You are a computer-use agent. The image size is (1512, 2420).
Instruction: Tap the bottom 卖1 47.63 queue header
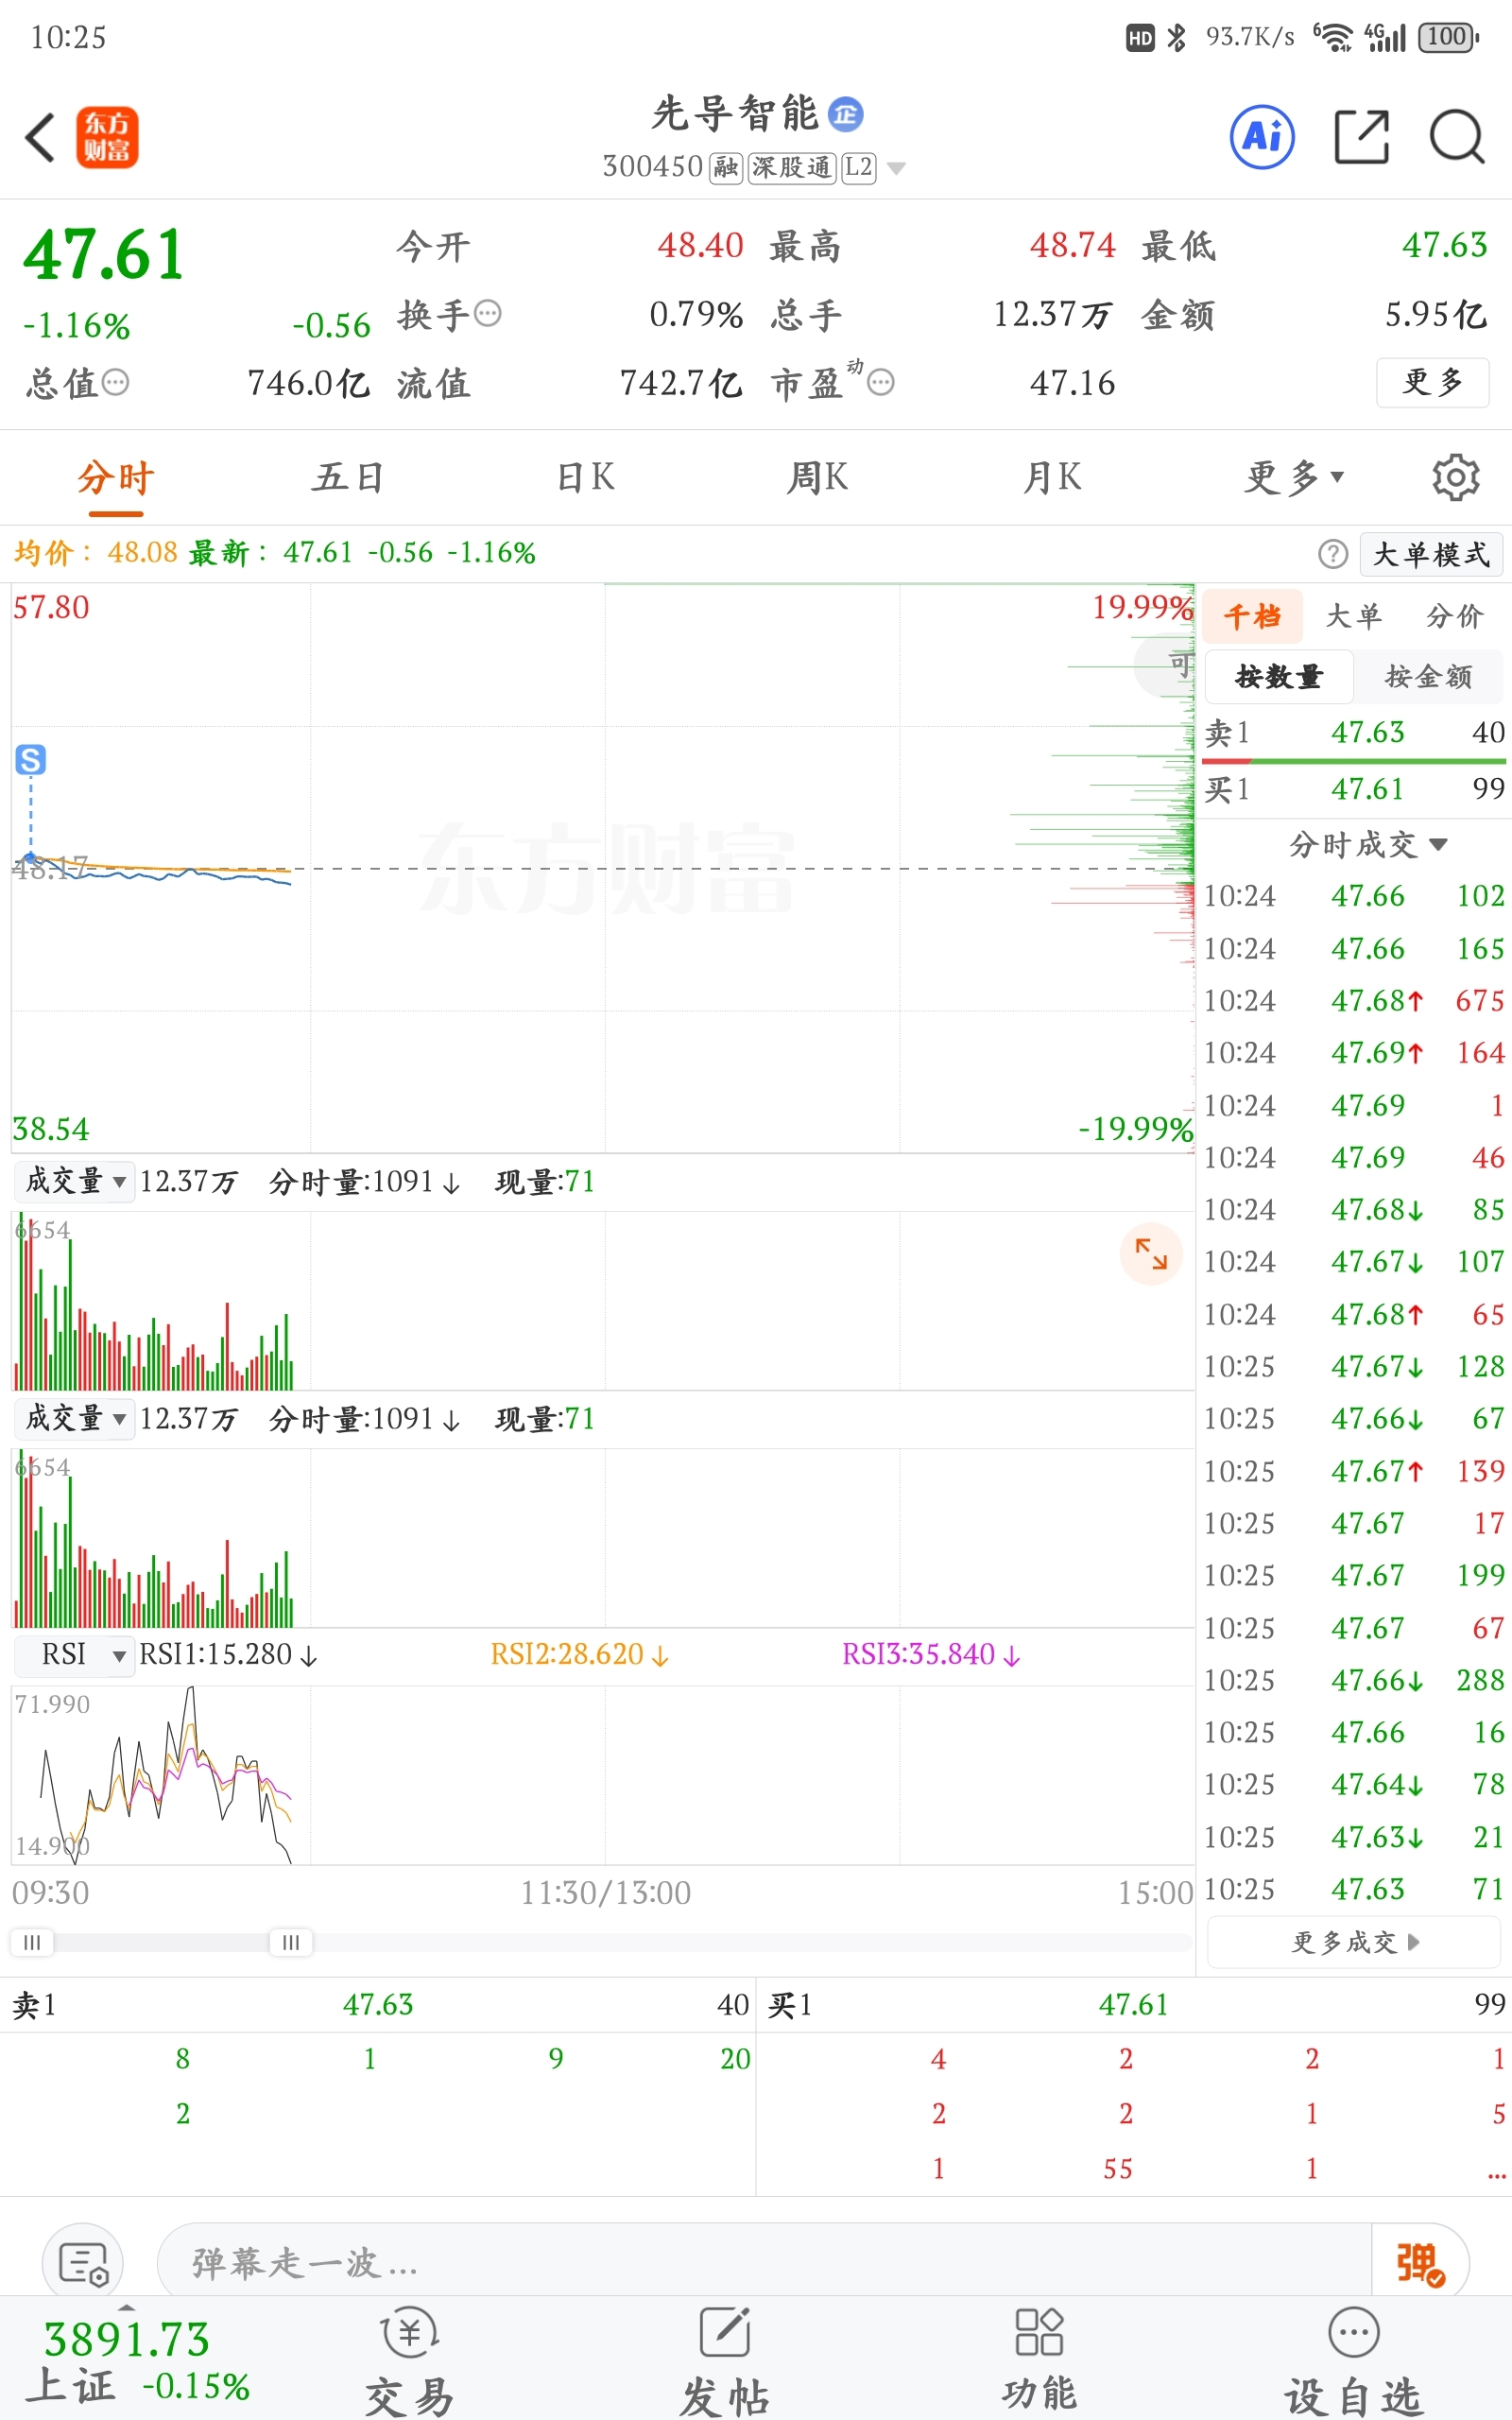(x=380, y=2004)
